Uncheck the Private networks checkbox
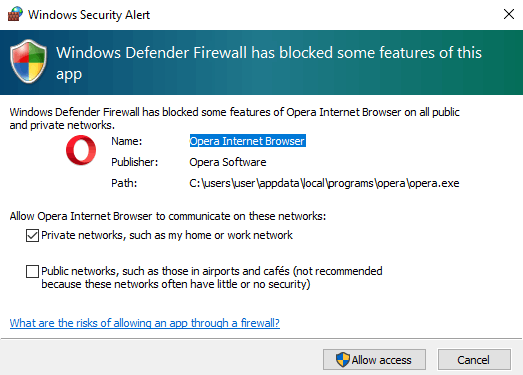 [x=32, y=236]
